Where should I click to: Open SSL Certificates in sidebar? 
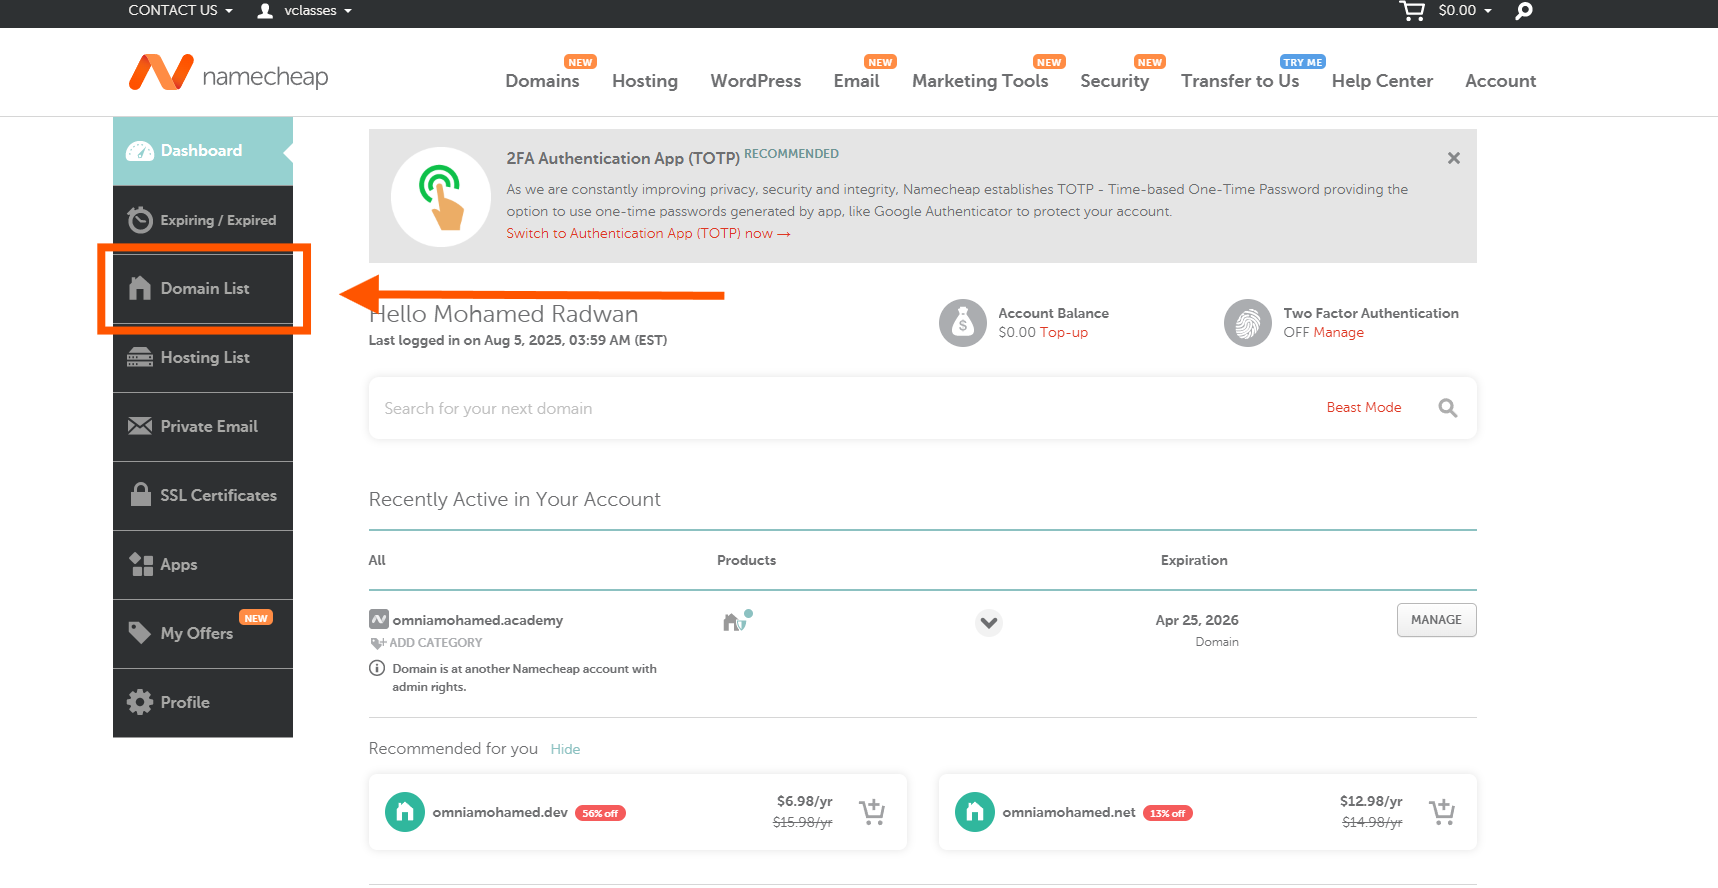click(203, 496)
